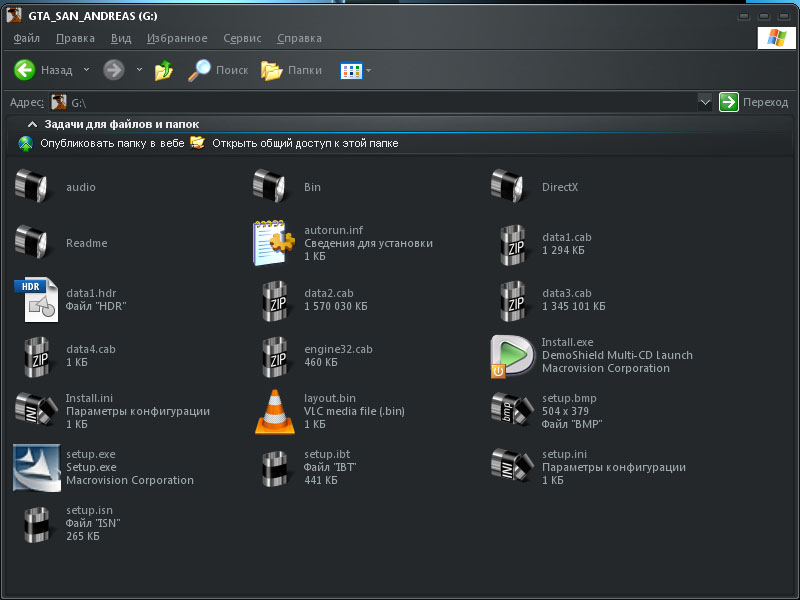Open the Избранное menu
The width and height of the screenshot is (800, 600).
pos(177,38)
